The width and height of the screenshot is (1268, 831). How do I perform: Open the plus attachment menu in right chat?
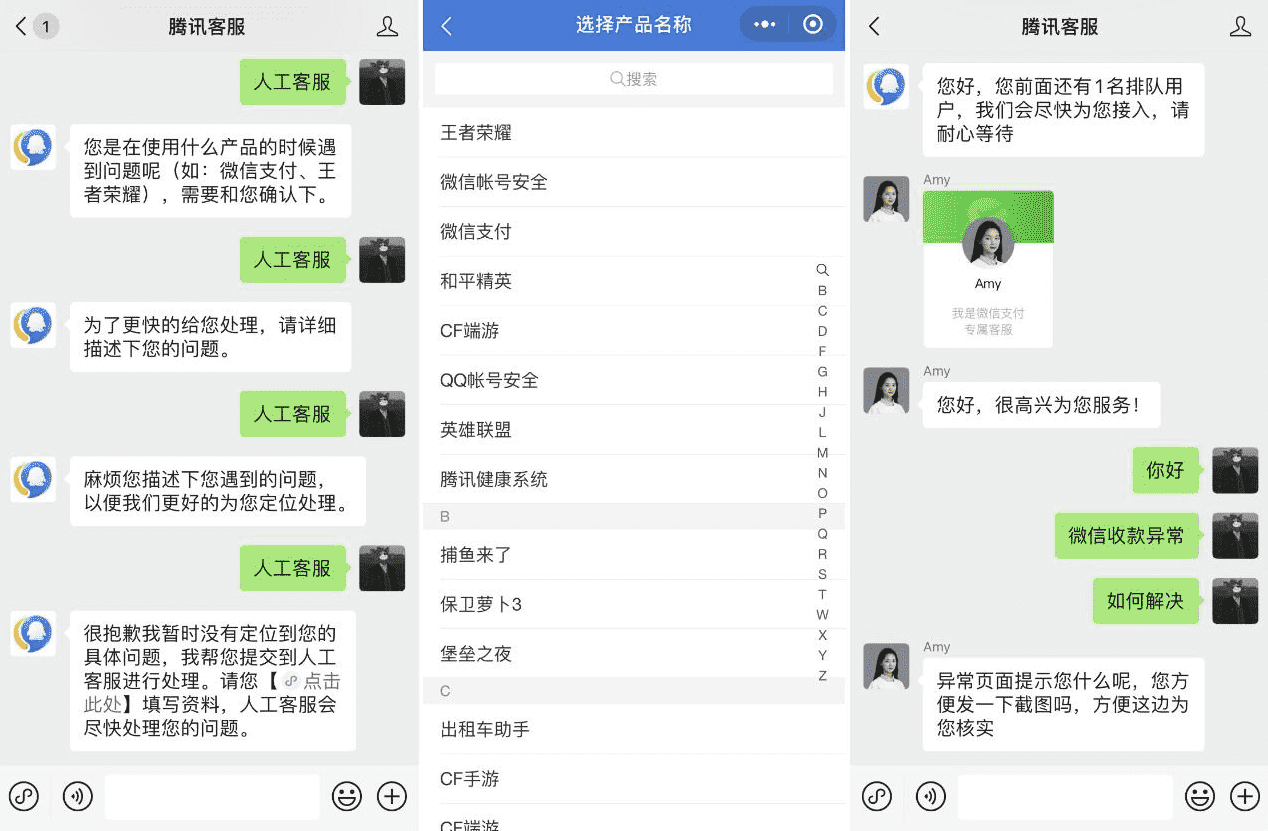[x=1245, y=796]
